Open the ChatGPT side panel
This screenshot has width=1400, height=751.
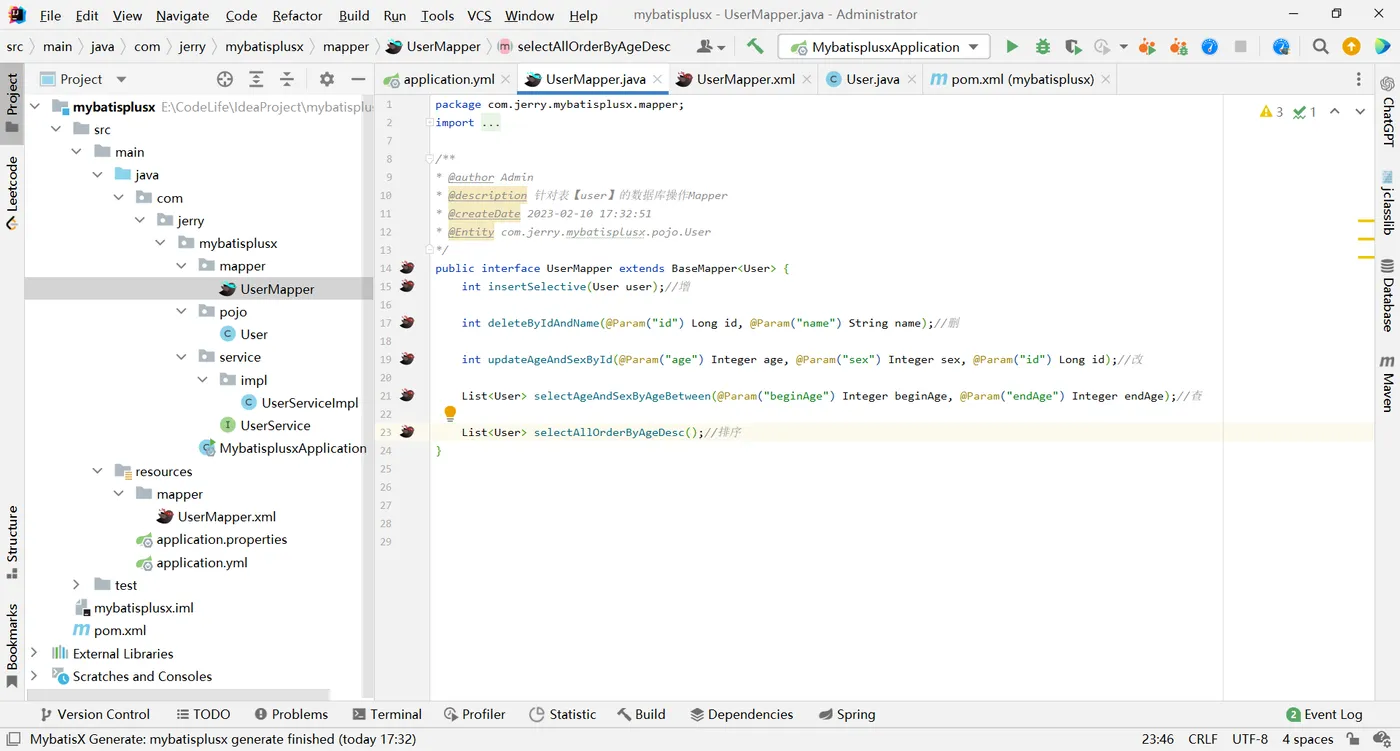[1387, 112]
